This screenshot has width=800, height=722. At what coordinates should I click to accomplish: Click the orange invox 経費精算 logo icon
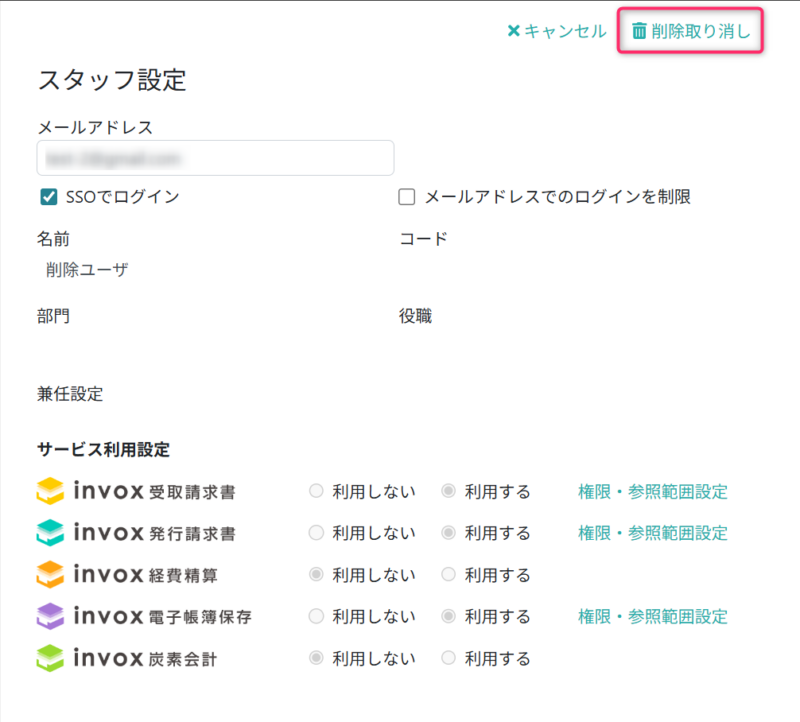(50, 575)
